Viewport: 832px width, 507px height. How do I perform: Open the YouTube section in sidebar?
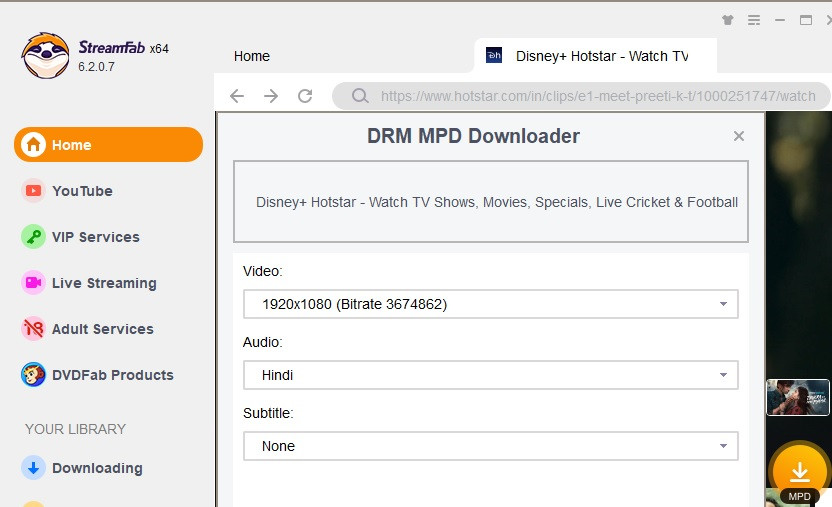point(81,191)
